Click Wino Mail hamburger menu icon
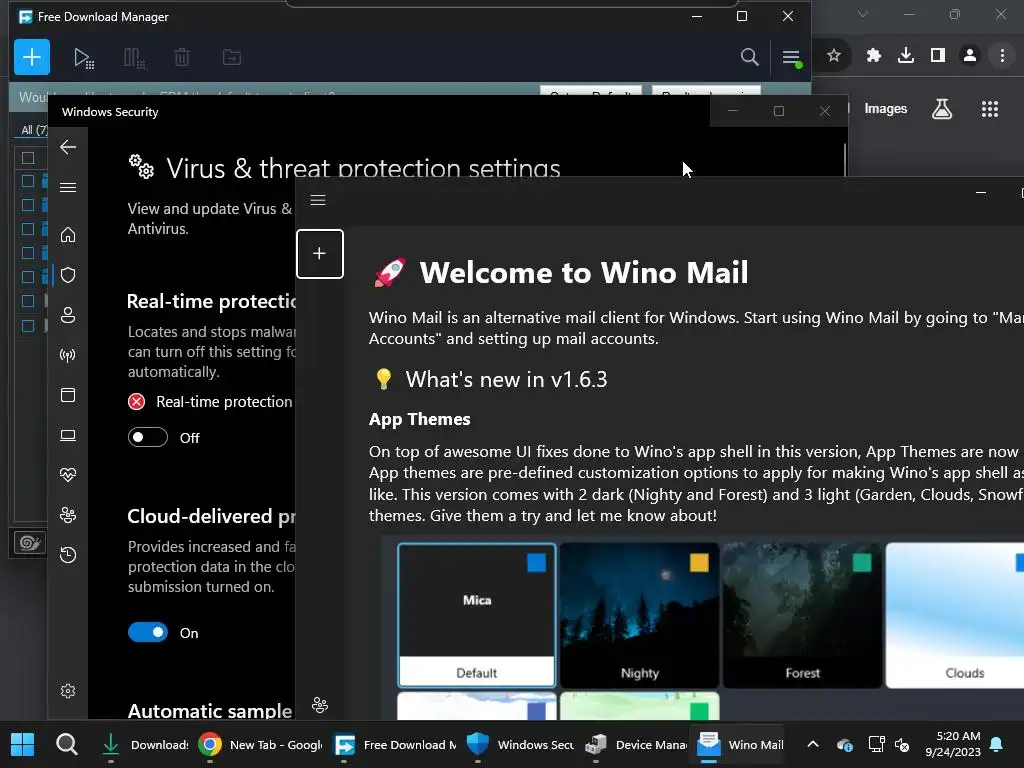The width and height of the screenshot is (1024, 768). click(x=318, y=200)
